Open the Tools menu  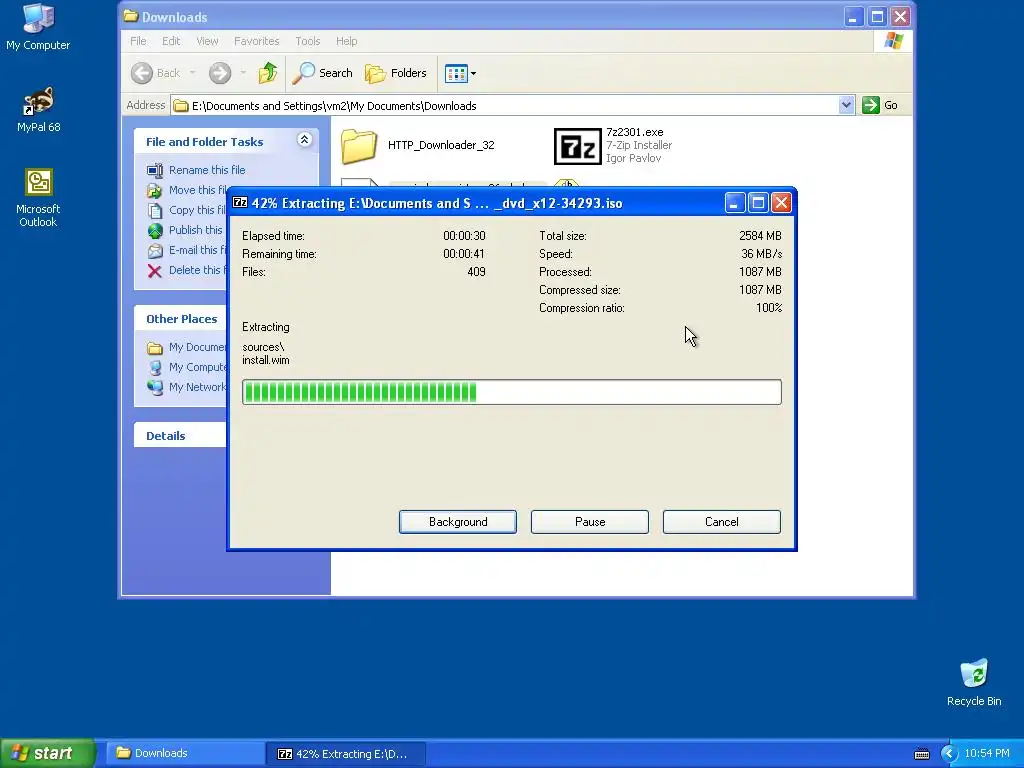[x=308, y=41]
